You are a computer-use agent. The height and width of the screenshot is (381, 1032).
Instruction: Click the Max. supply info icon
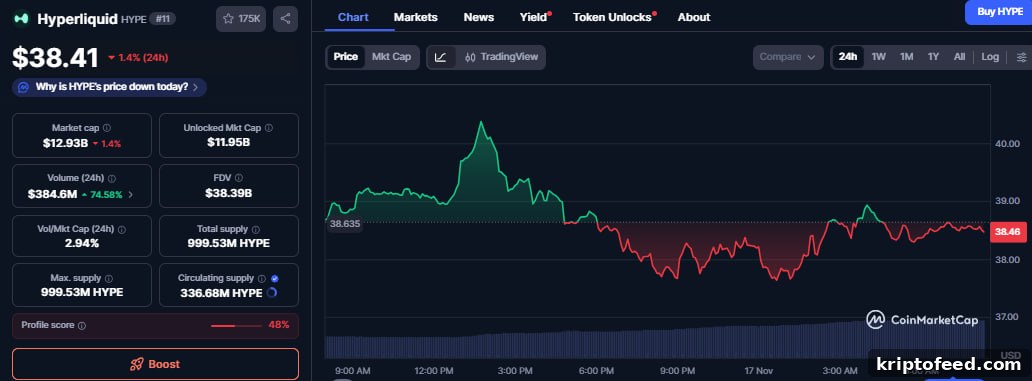(x=109, y=279)
